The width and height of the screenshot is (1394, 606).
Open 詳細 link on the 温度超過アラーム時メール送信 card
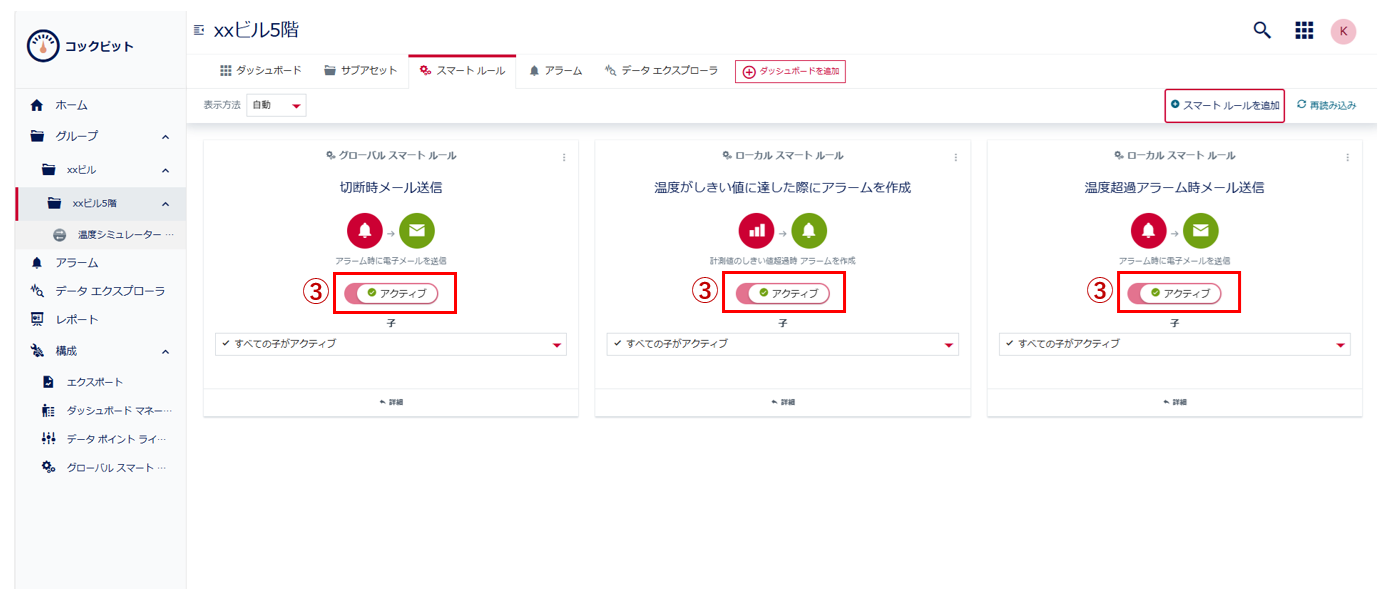(x=1174, y=402)
